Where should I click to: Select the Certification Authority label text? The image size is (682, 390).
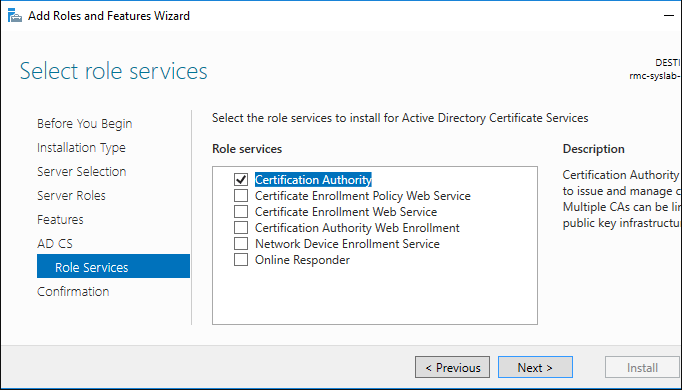(x=313, y=180)
